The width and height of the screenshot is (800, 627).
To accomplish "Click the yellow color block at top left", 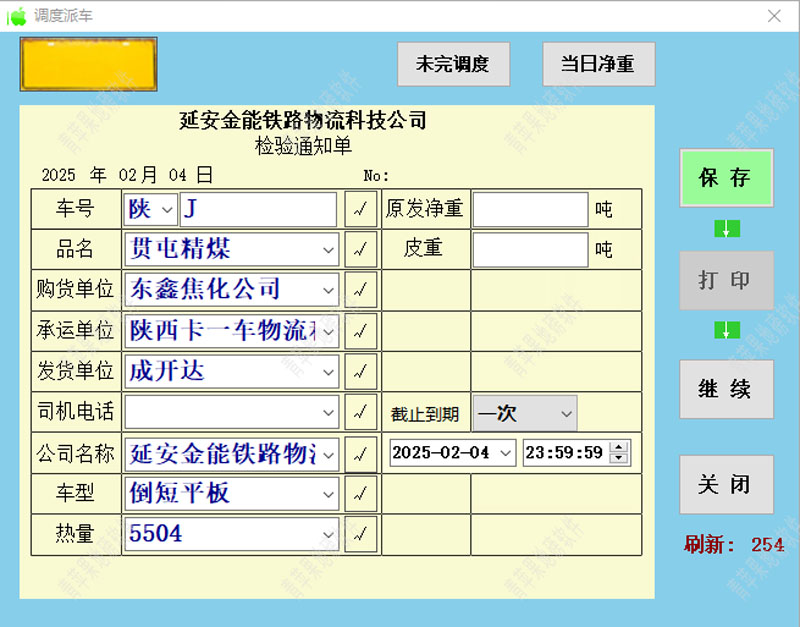I will click(88, 64).
